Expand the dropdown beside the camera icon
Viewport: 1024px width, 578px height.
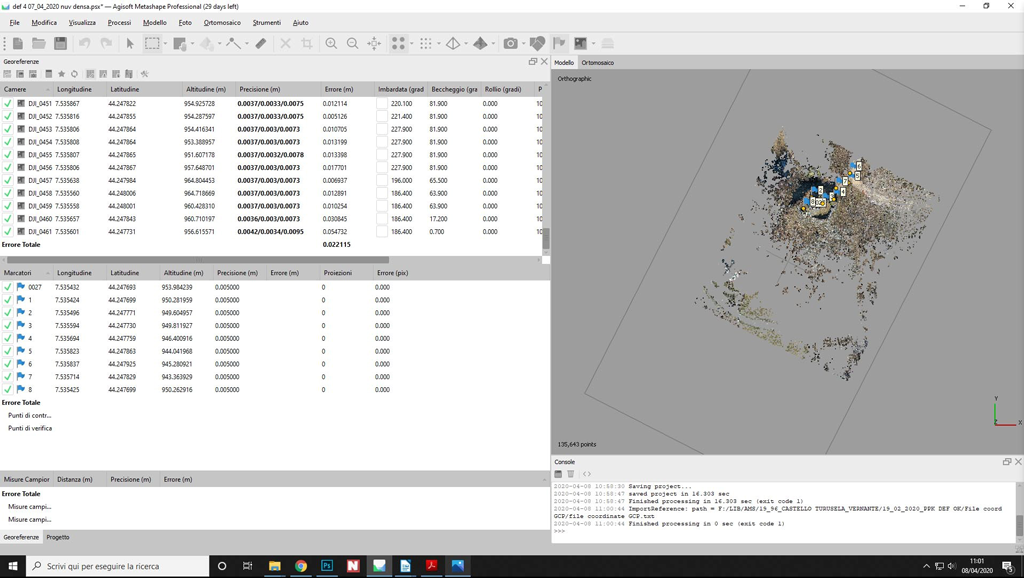pyautogui.click(x=524, y=44)
